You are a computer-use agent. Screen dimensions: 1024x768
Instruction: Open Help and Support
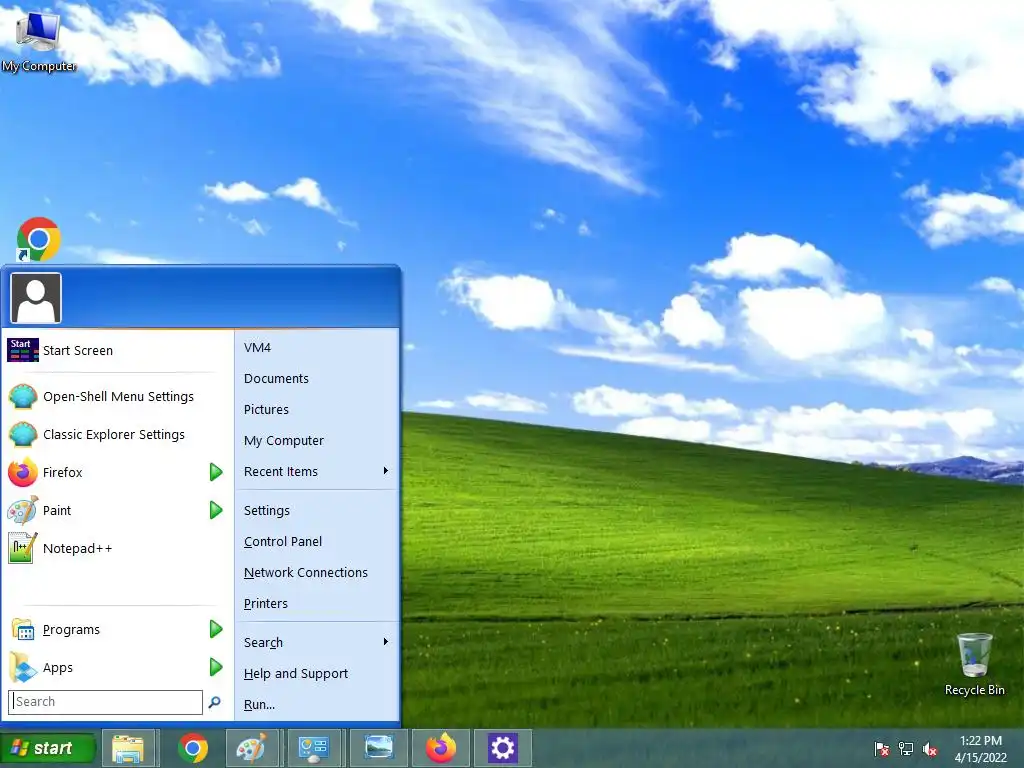[295, 673]
